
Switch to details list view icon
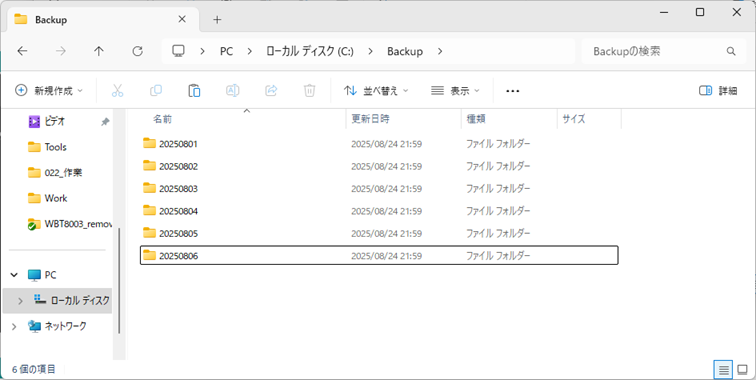[x=723, y=370]
